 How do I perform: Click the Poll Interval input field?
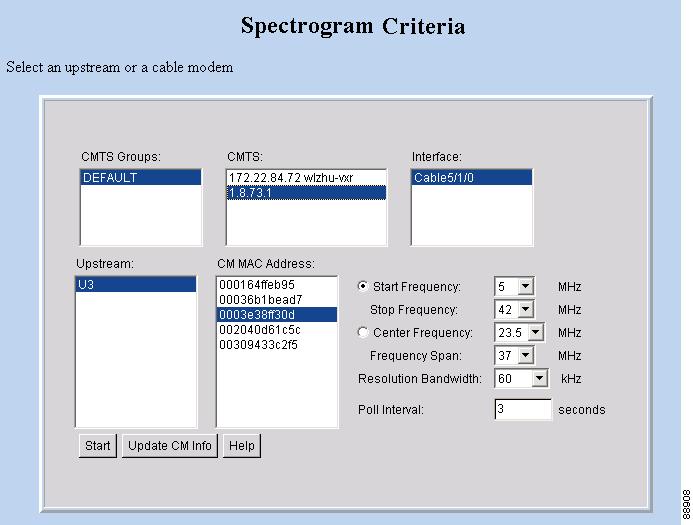click(x=523, y=409)
